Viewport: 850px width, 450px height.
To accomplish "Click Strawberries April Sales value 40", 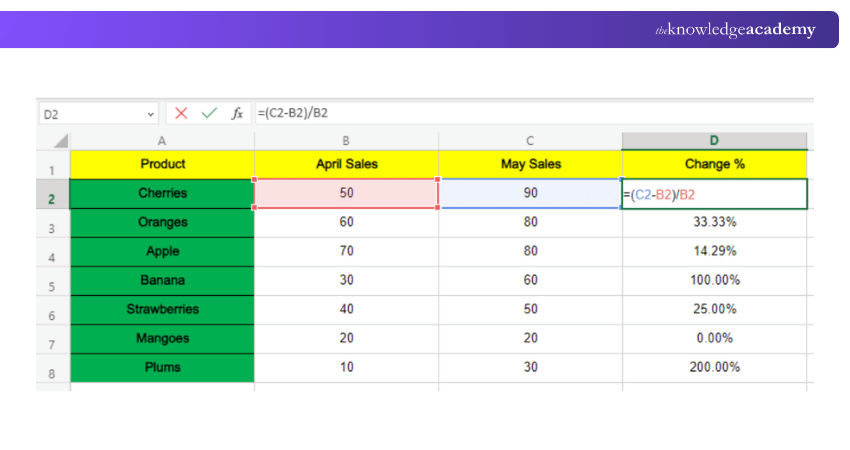I will tap(346, 310).
